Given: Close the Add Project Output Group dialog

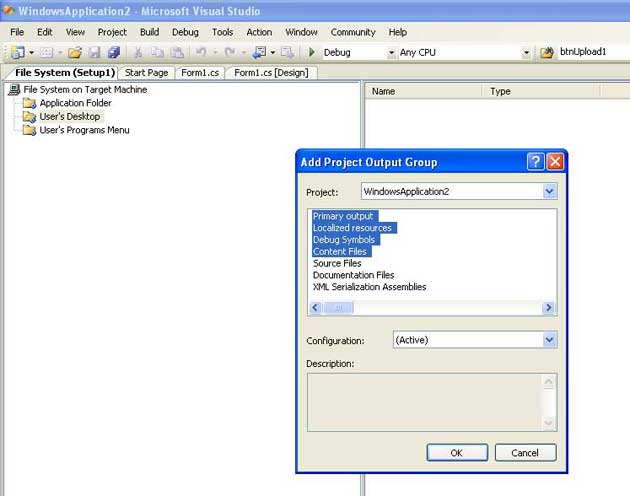Looking at the screenshot, I should click(555, 162).
